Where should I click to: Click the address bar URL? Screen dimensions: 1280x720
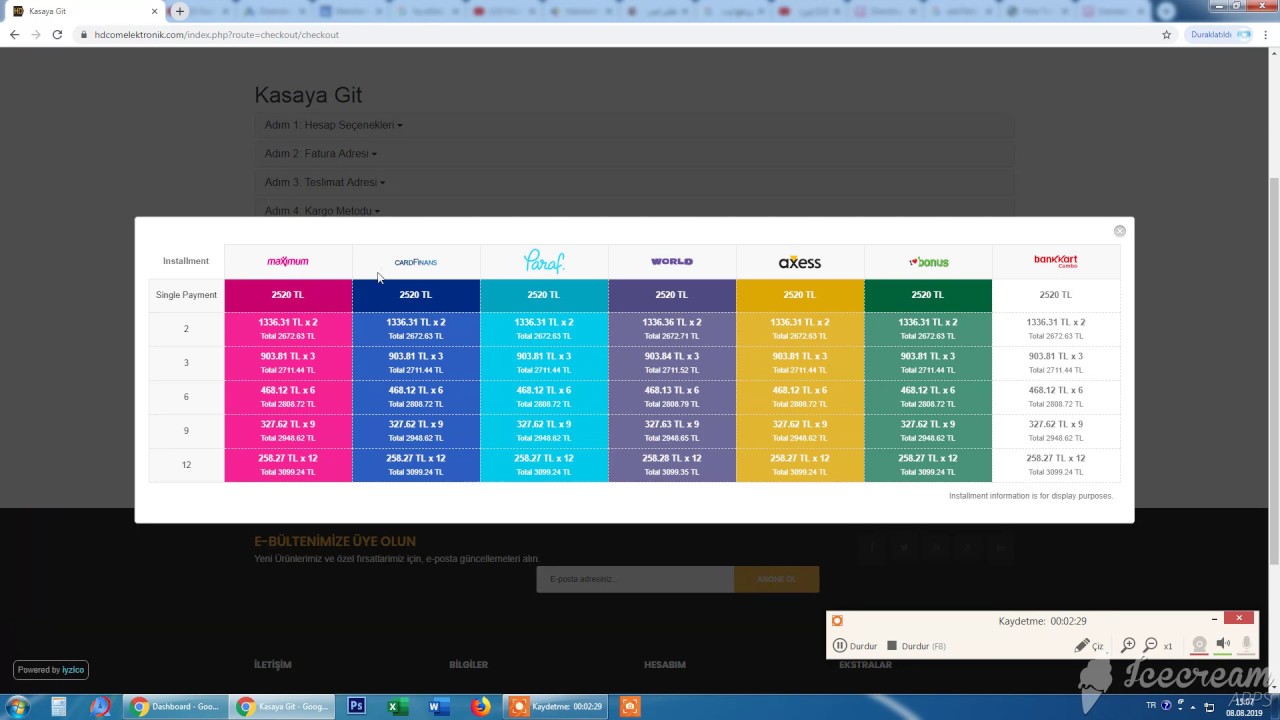(x=217, y=34)
